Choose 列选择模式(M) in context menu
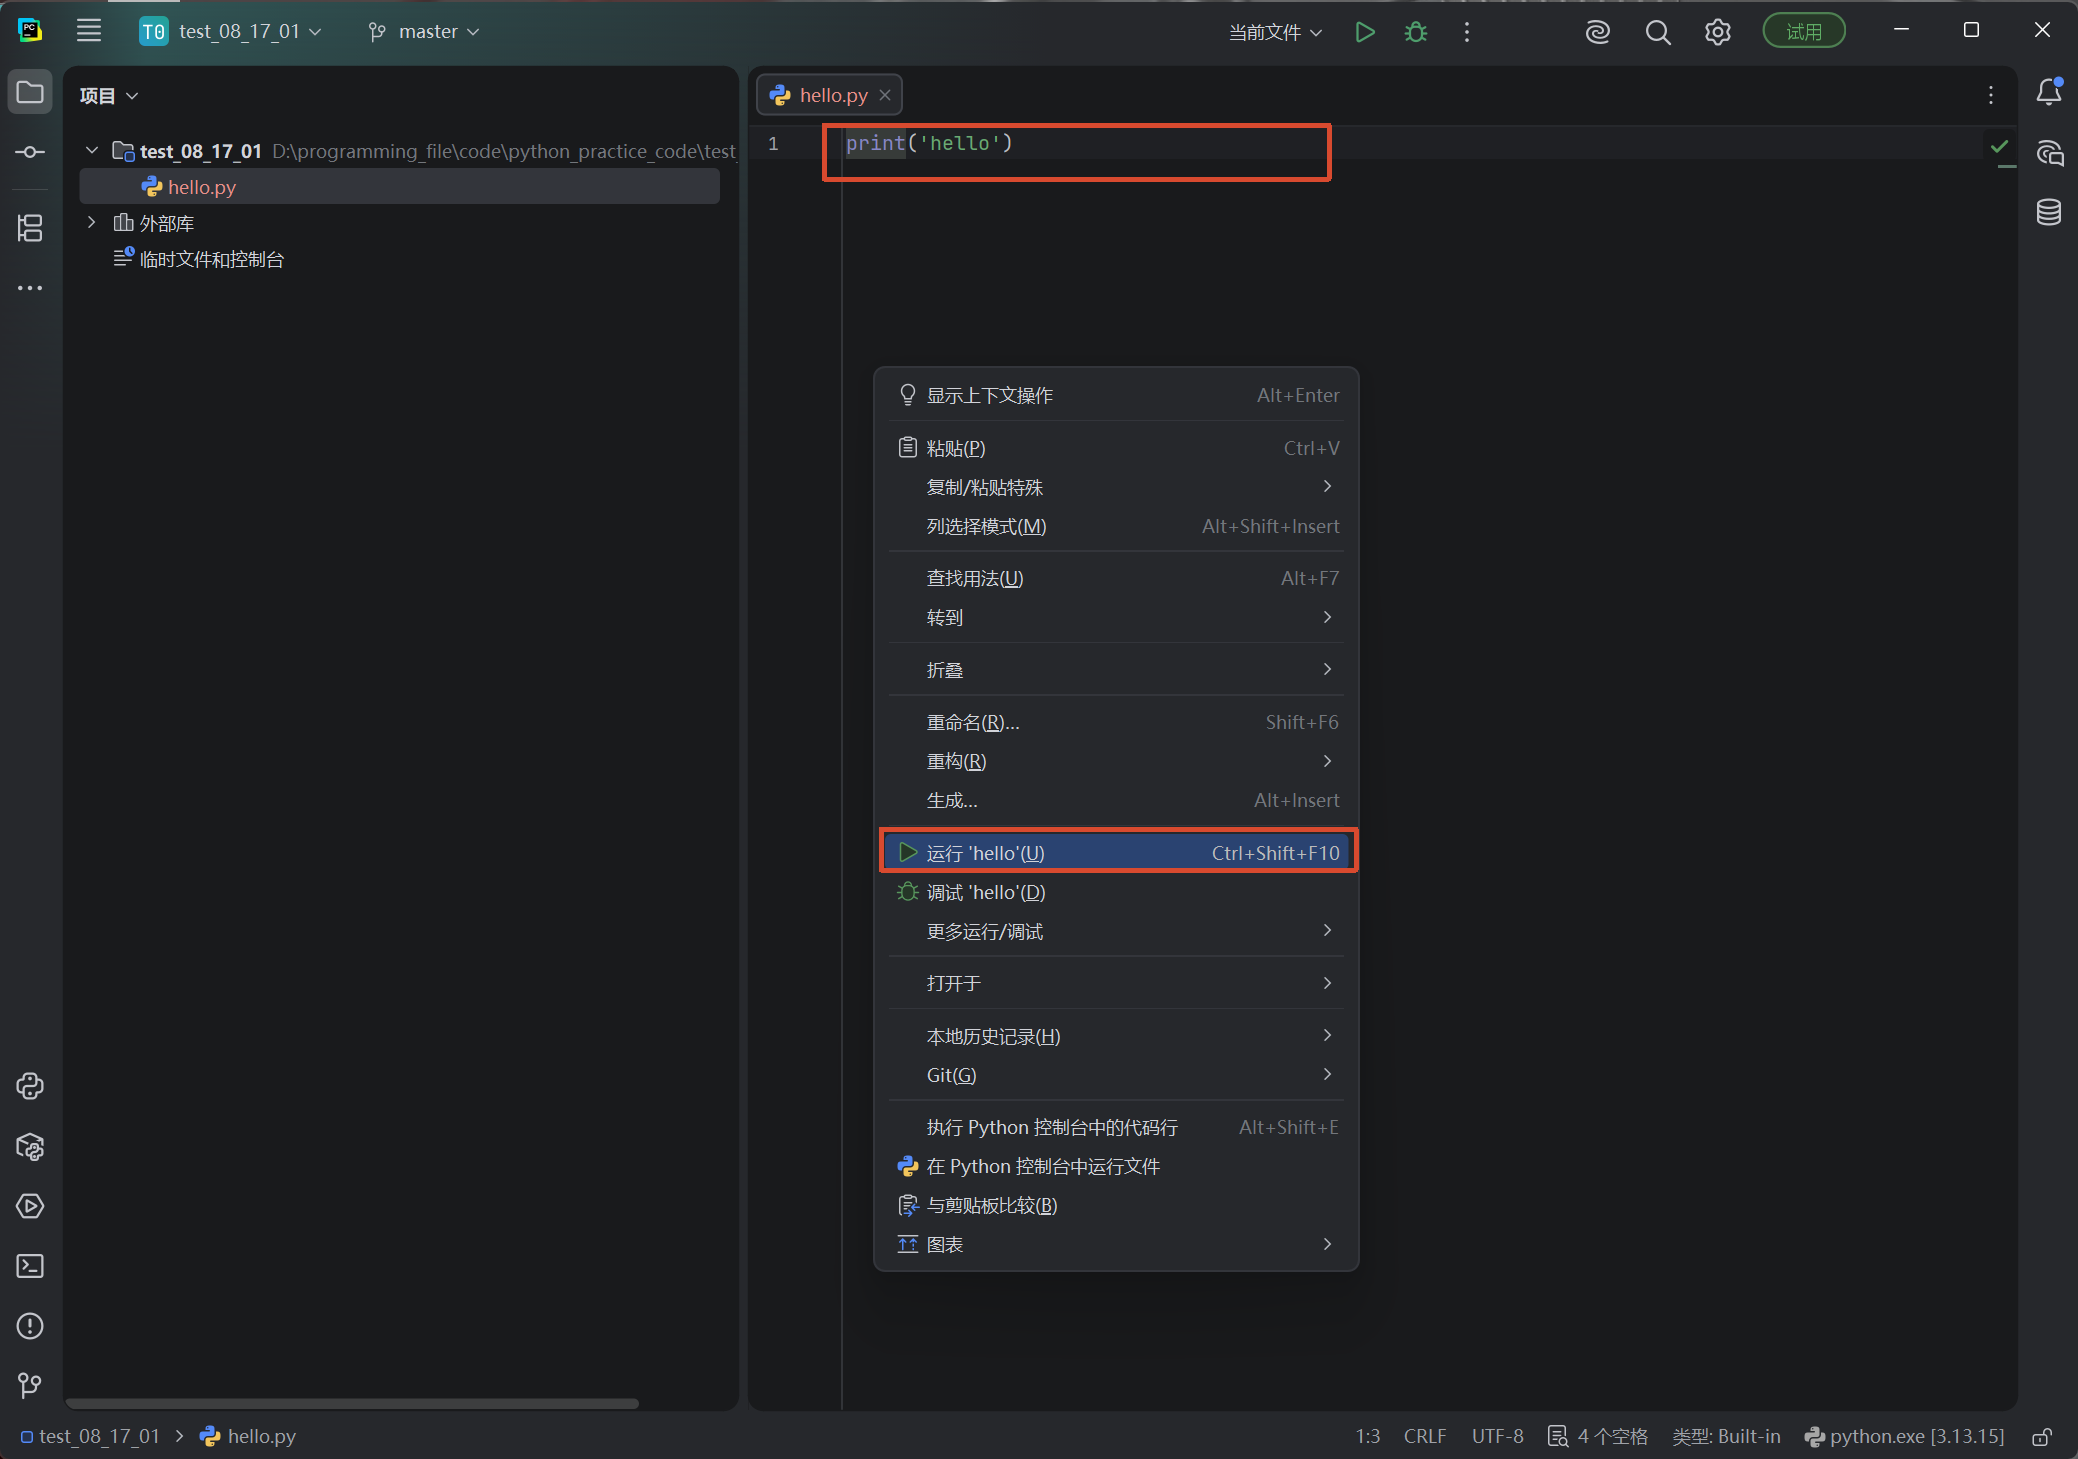2078x1459 pixels. 1116,526
